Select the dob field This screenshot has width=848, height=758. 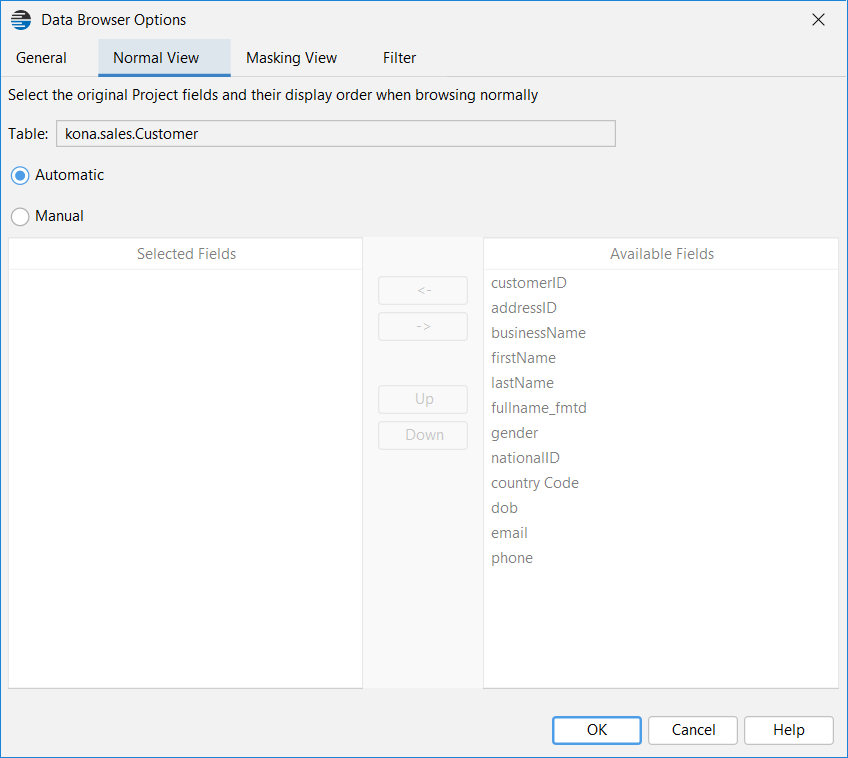coord(661,508)
